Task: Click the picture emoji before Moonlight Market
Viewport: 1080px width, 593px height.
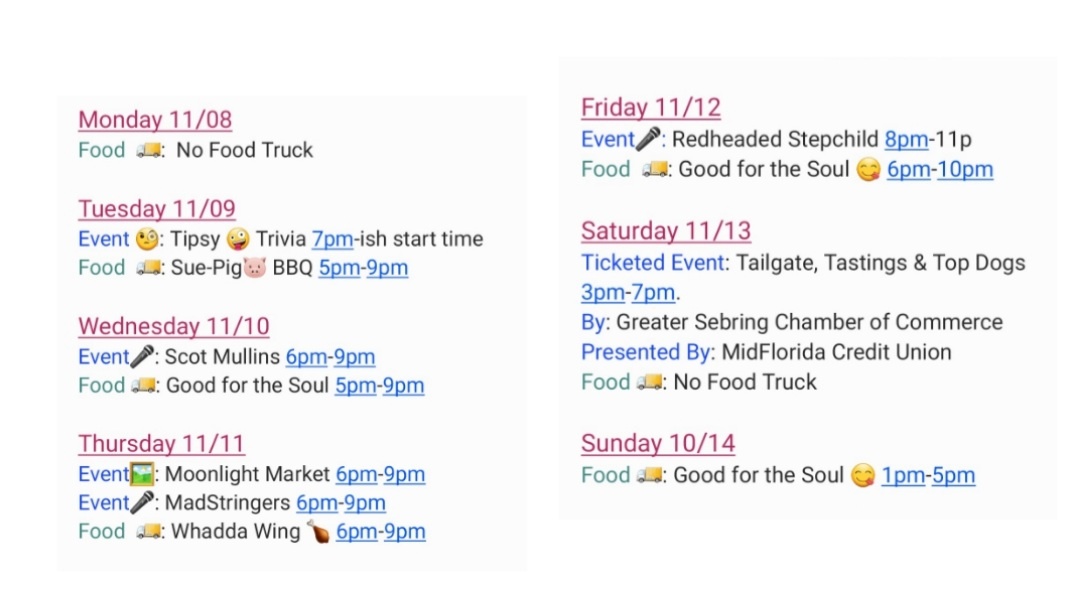Action: click(x=145, y=474)
